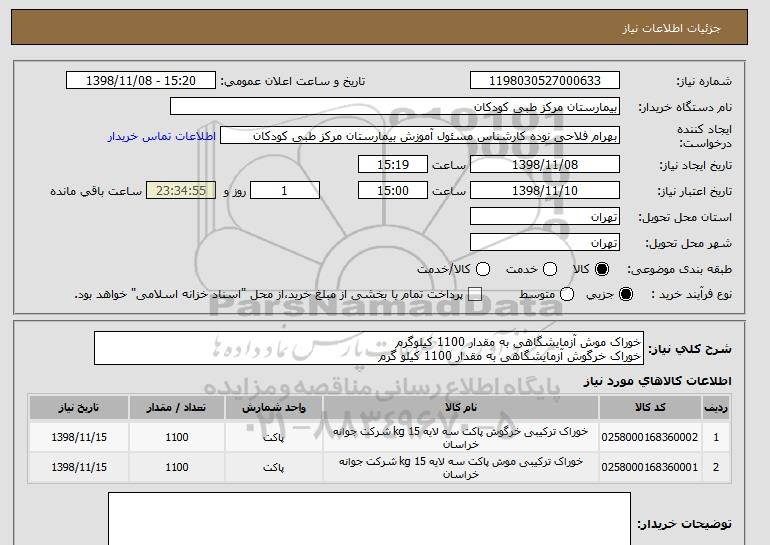Click the شماره نیاز field 1198030527000633
This screenshot has height=545, width=770.
[x=545, y=81]
